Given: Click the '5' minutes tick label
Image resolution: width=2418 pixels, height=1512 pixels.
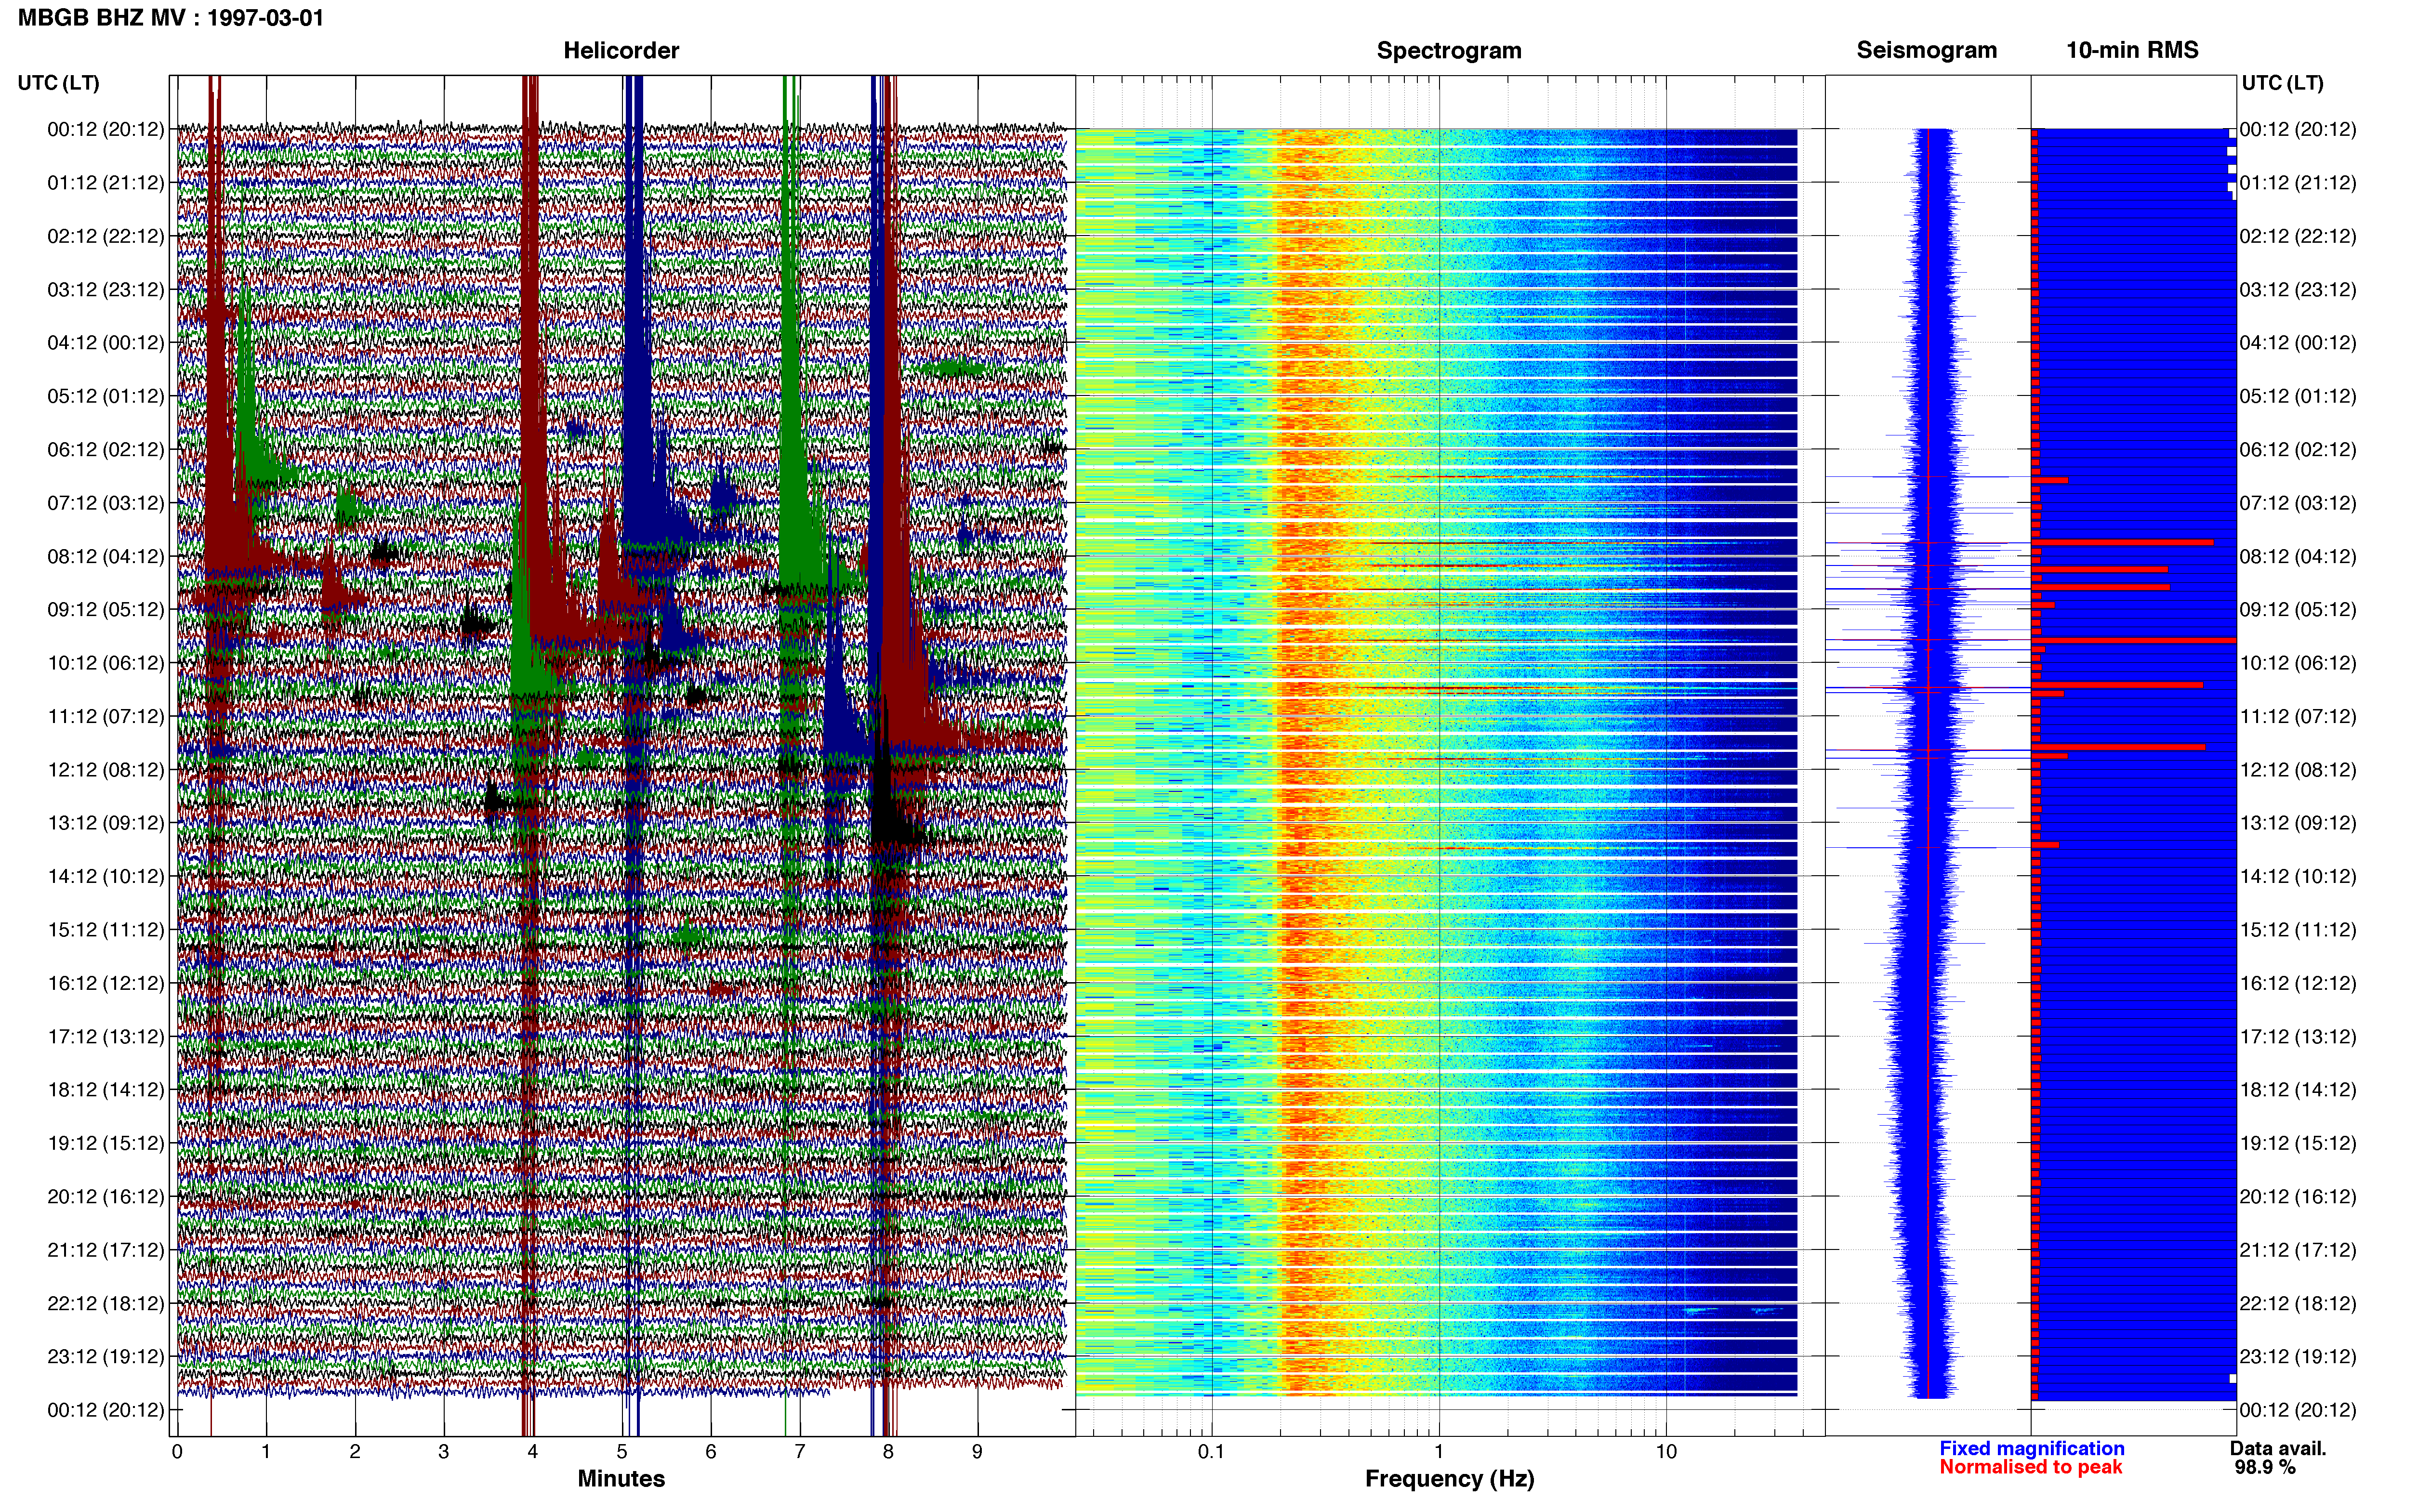Looking at the screenshot, I should point(622,1451).
